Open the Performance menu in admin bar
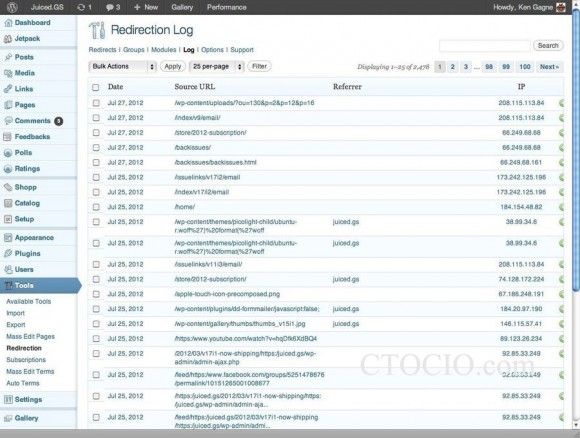This screenshot has width=580, height=438. click(226, 7)
